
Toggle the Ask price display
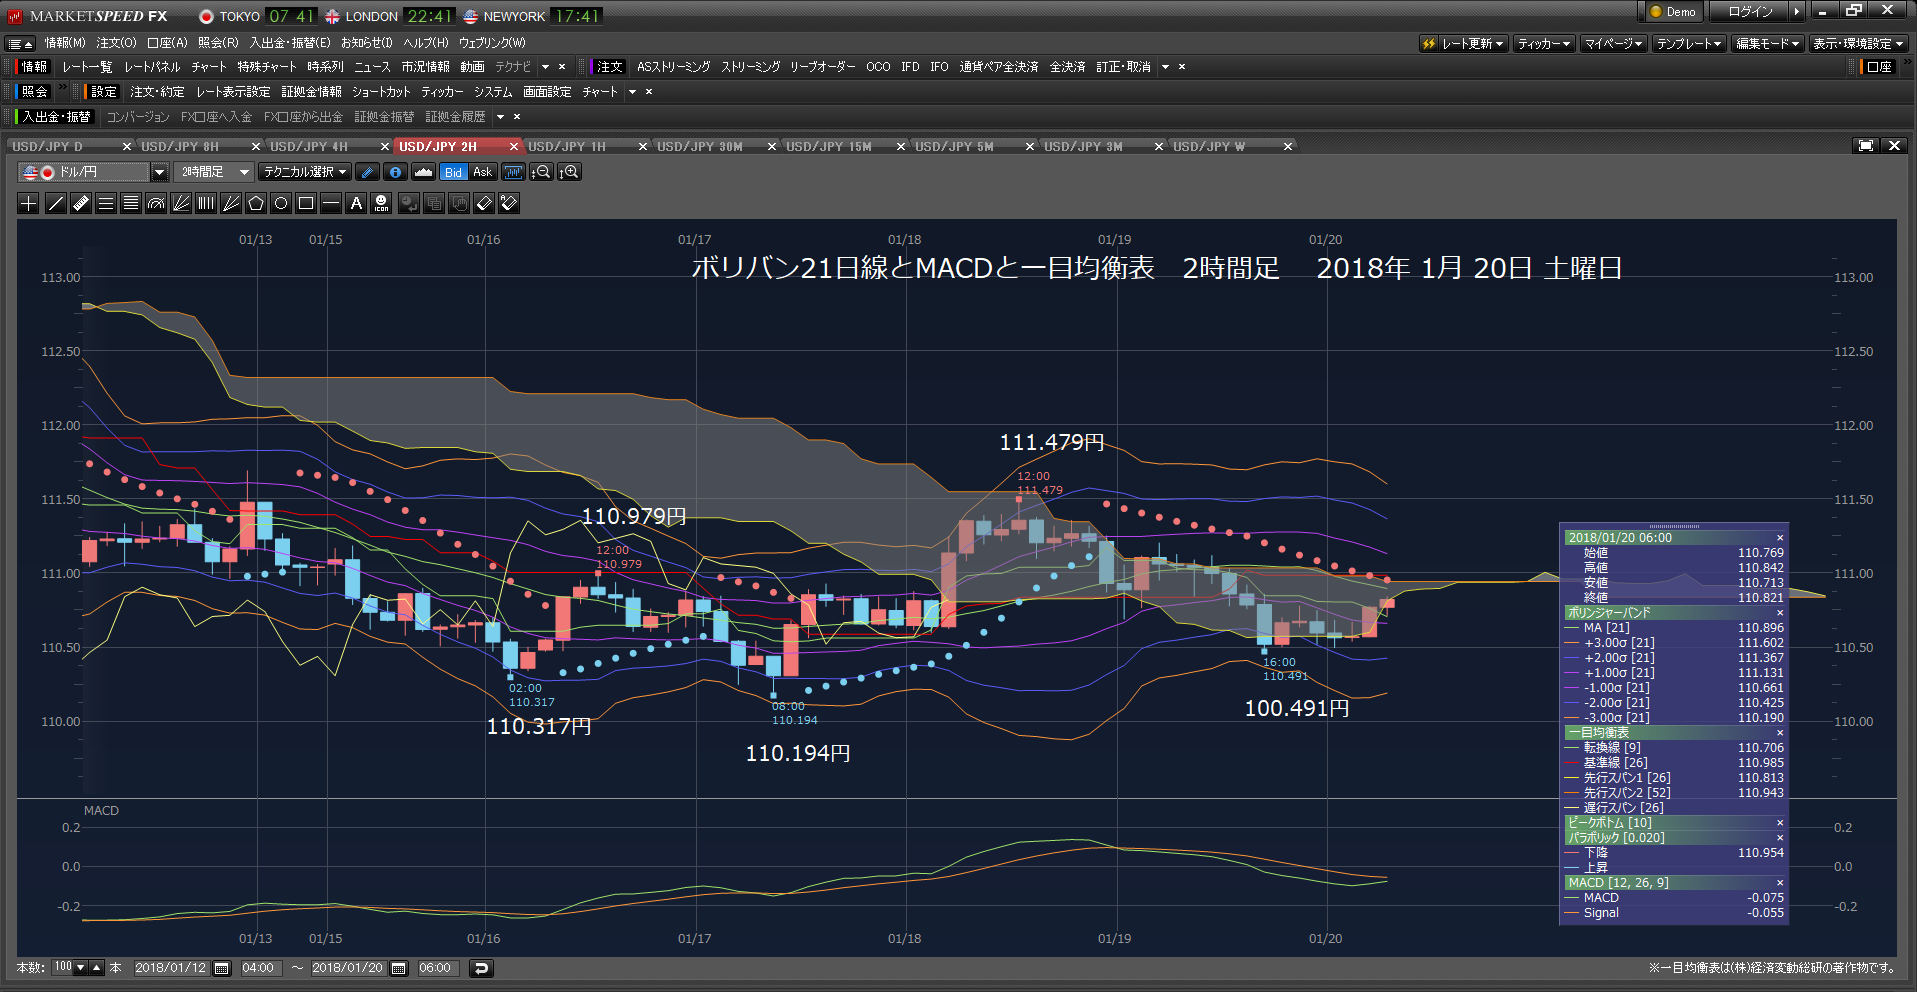pos(482,172)
